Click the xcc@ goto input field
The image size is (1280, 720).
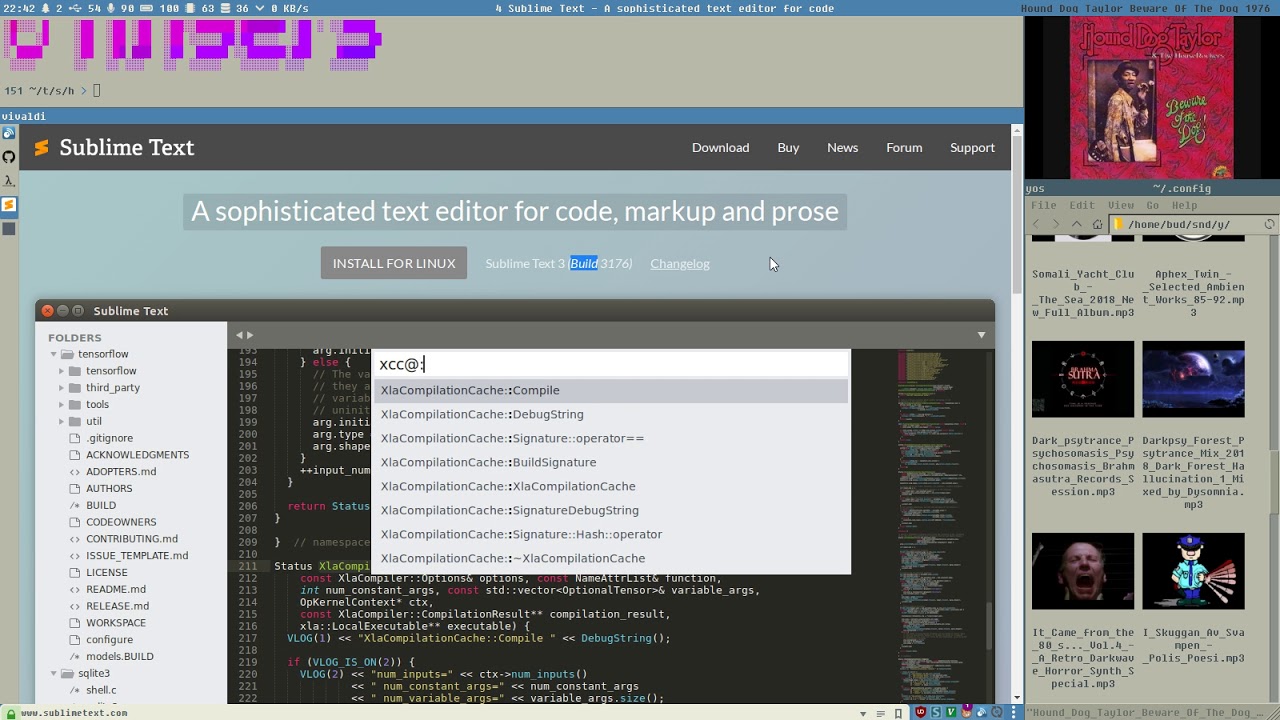pos(610,365)
